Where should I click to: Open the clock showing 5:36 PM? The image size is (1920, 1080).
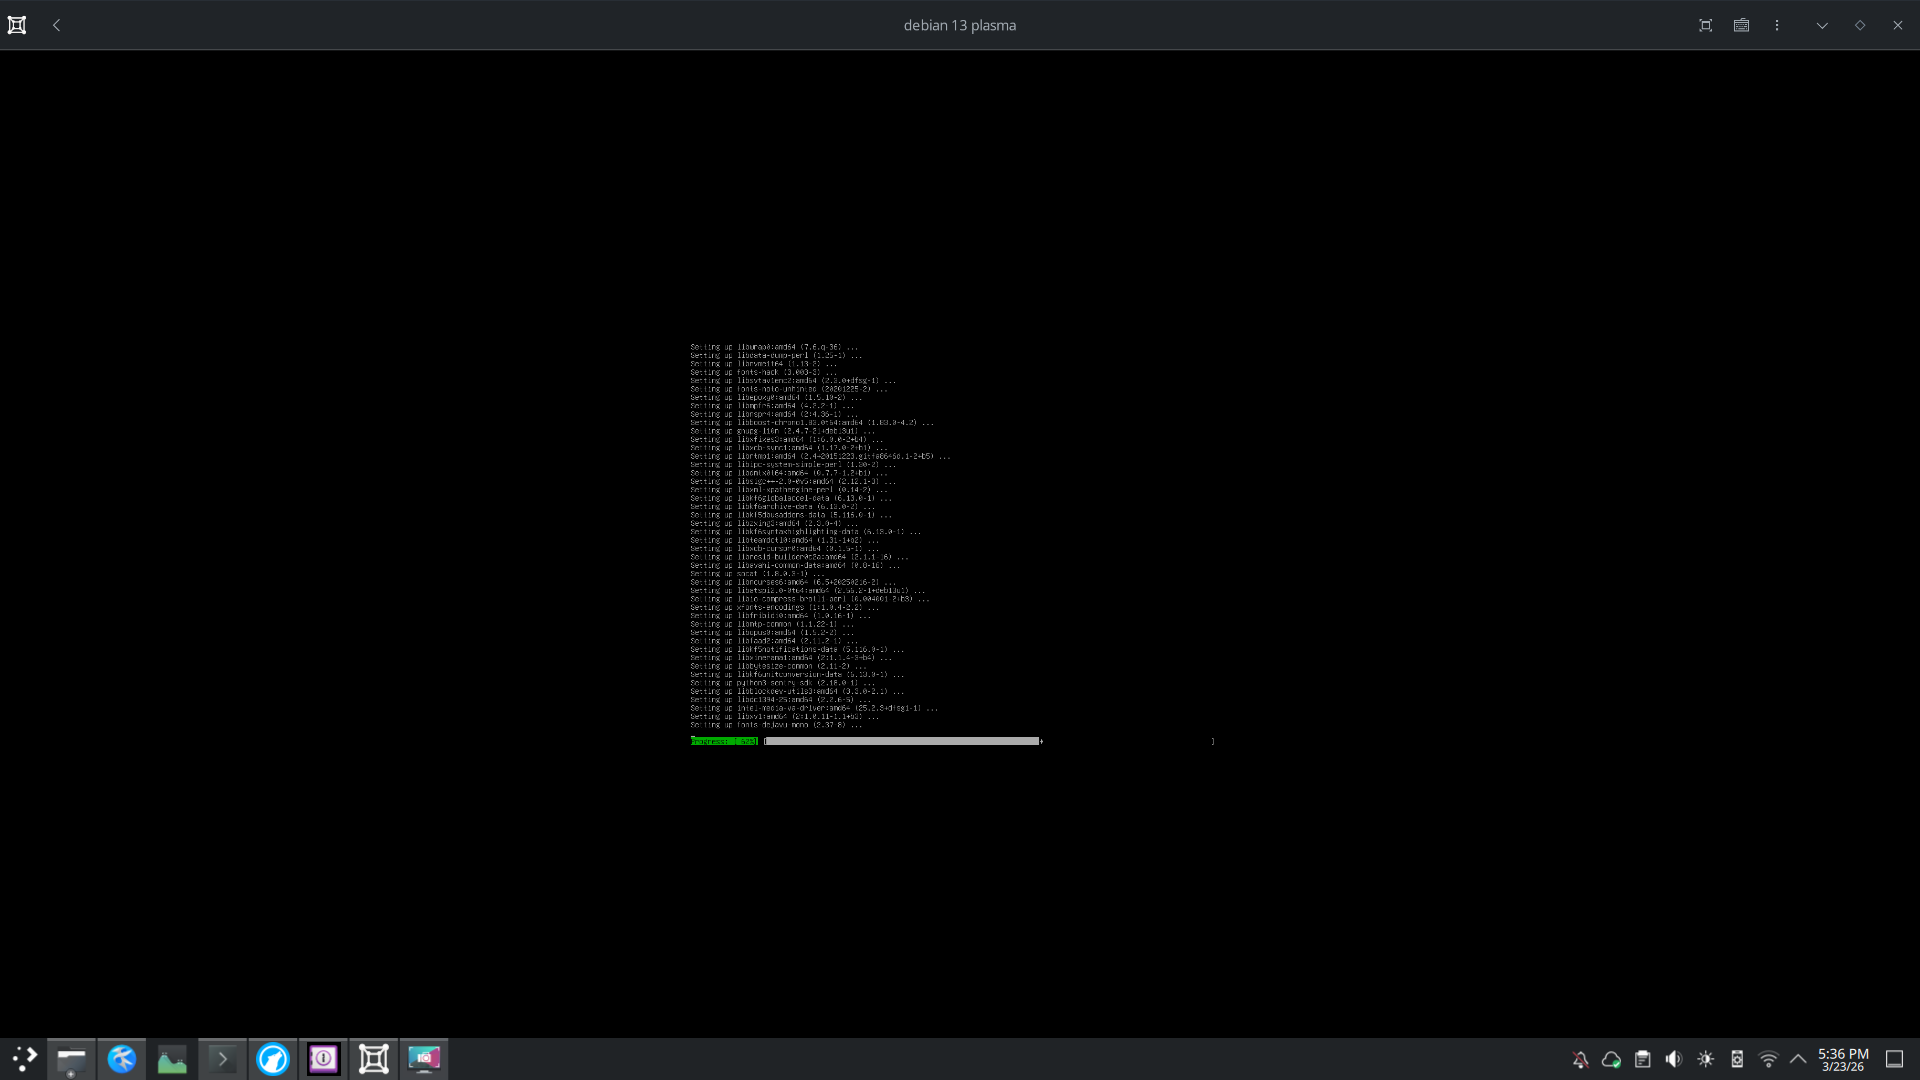coord(1842,1059)
